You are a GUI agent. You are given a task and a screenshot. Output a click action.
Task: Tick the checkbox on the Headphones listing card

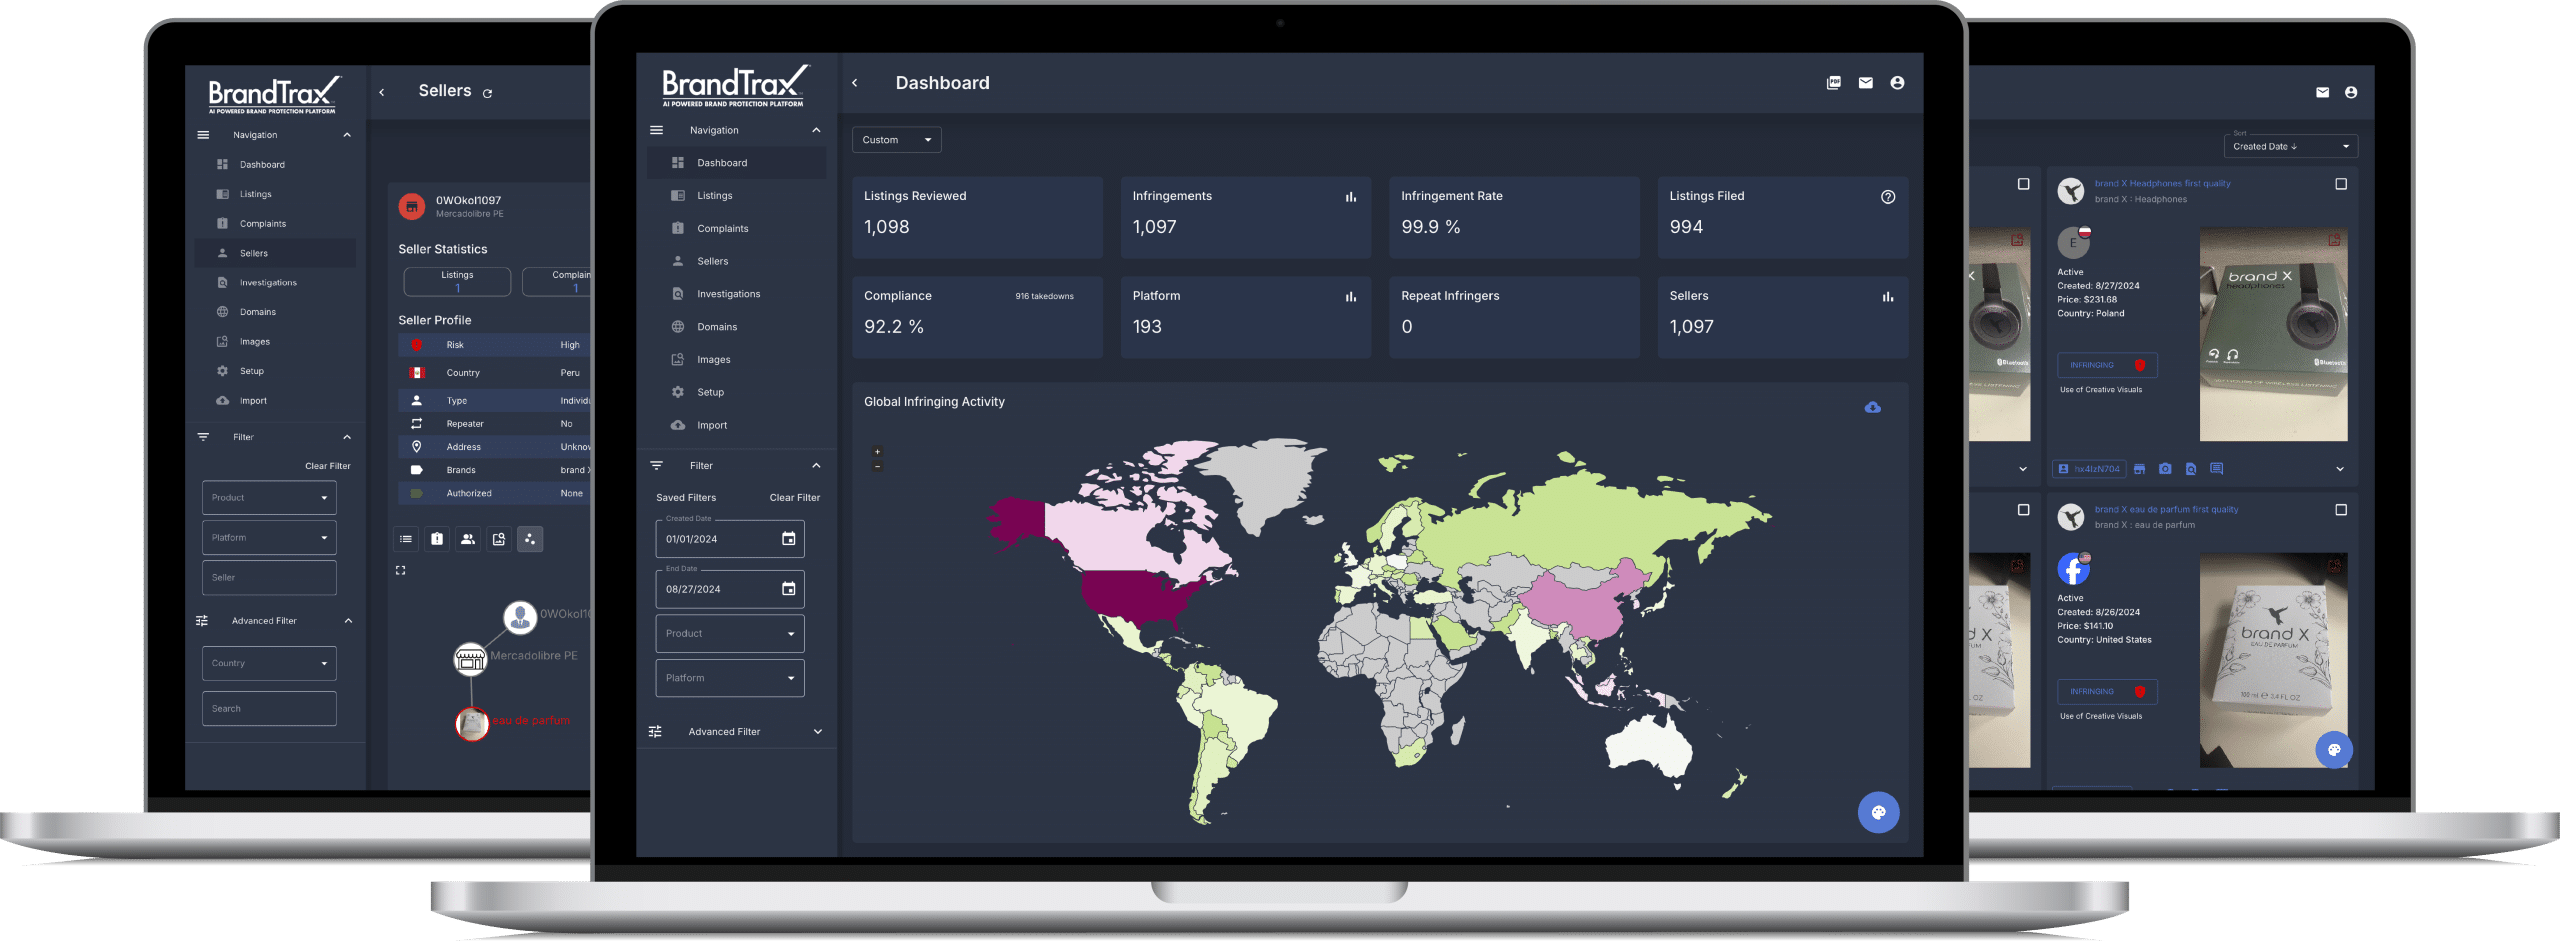tap(2340, 184)
